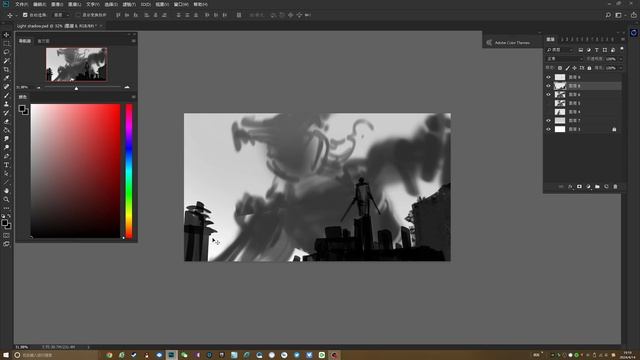
Task: Open the Layers panel flyout menu
Action: pyautogui.click(x=622, y=39)
